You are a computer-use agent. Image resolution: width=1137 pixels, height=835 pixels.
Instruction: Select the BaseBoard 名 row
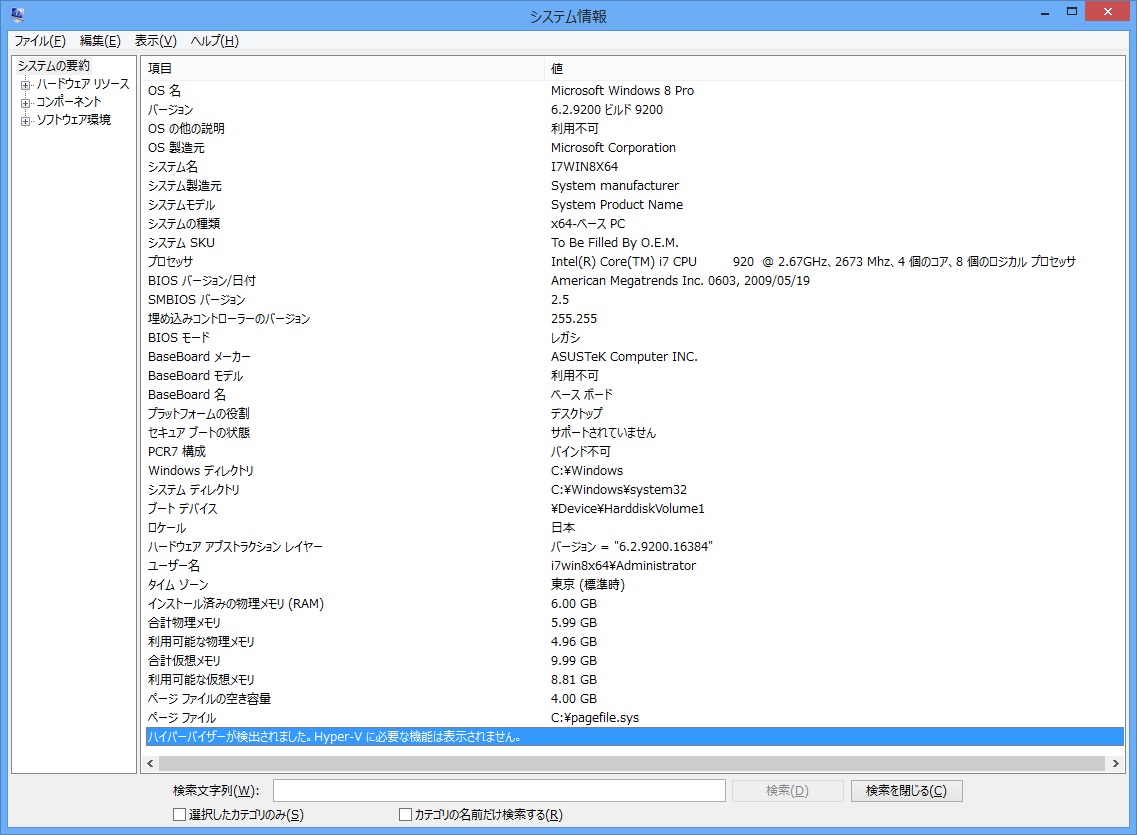(x=634, y=395)
